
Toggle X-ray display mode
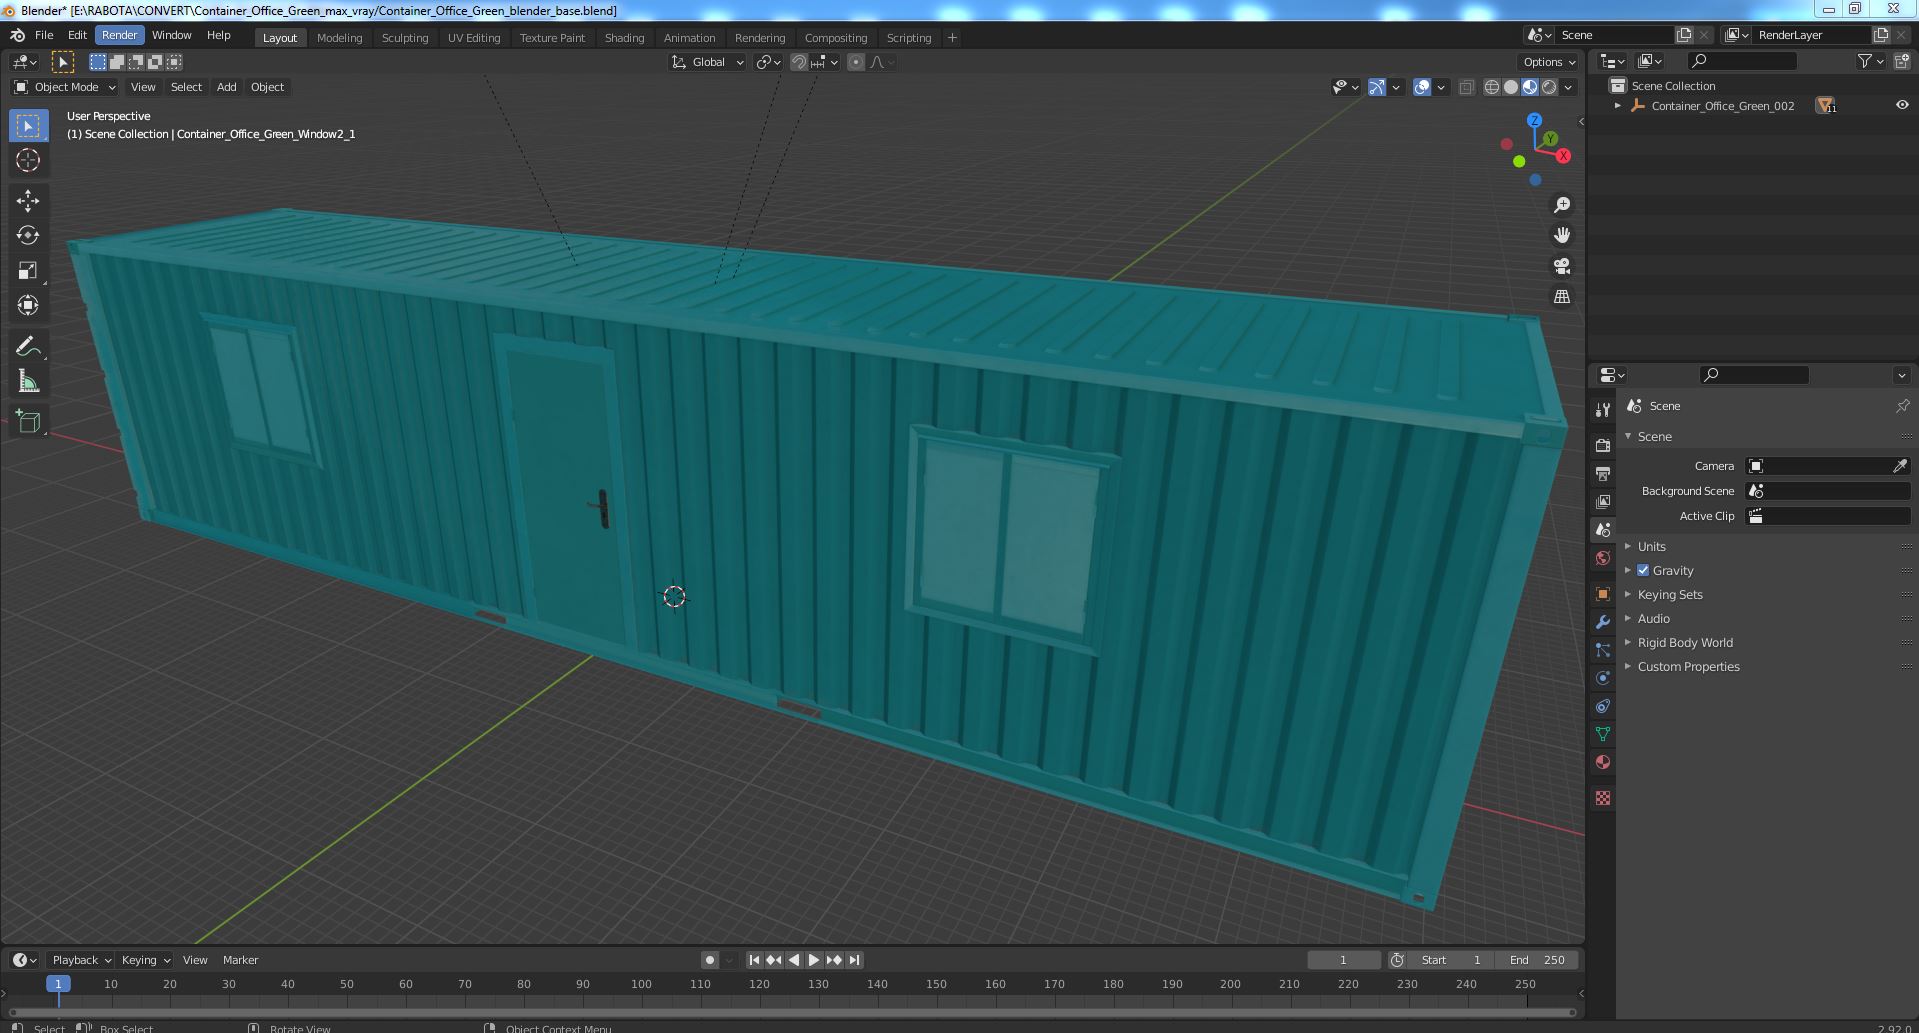[x=1467, y=87]
